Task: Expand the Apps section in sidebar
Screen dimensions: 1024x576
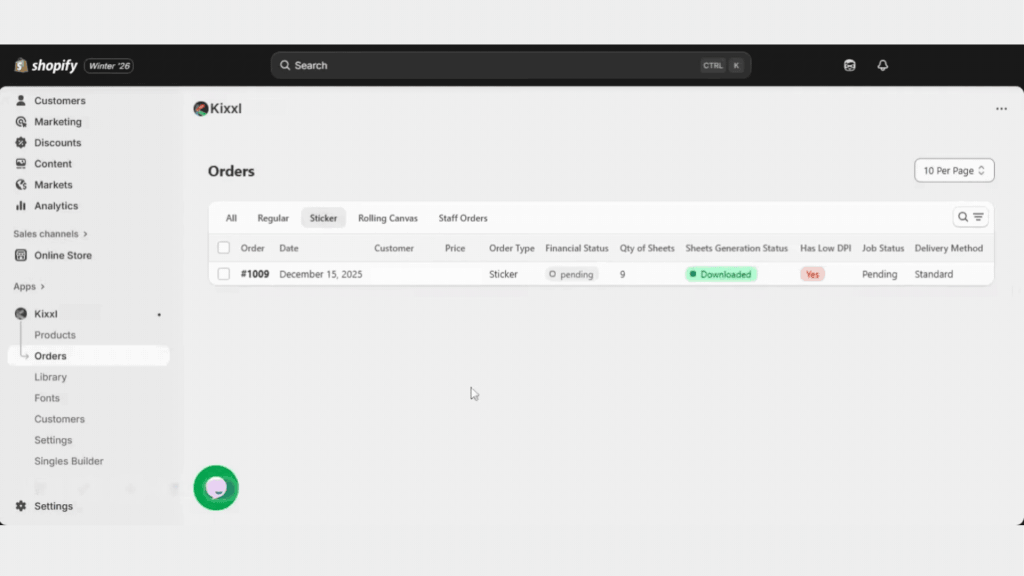Action: (x=29, y=287)
